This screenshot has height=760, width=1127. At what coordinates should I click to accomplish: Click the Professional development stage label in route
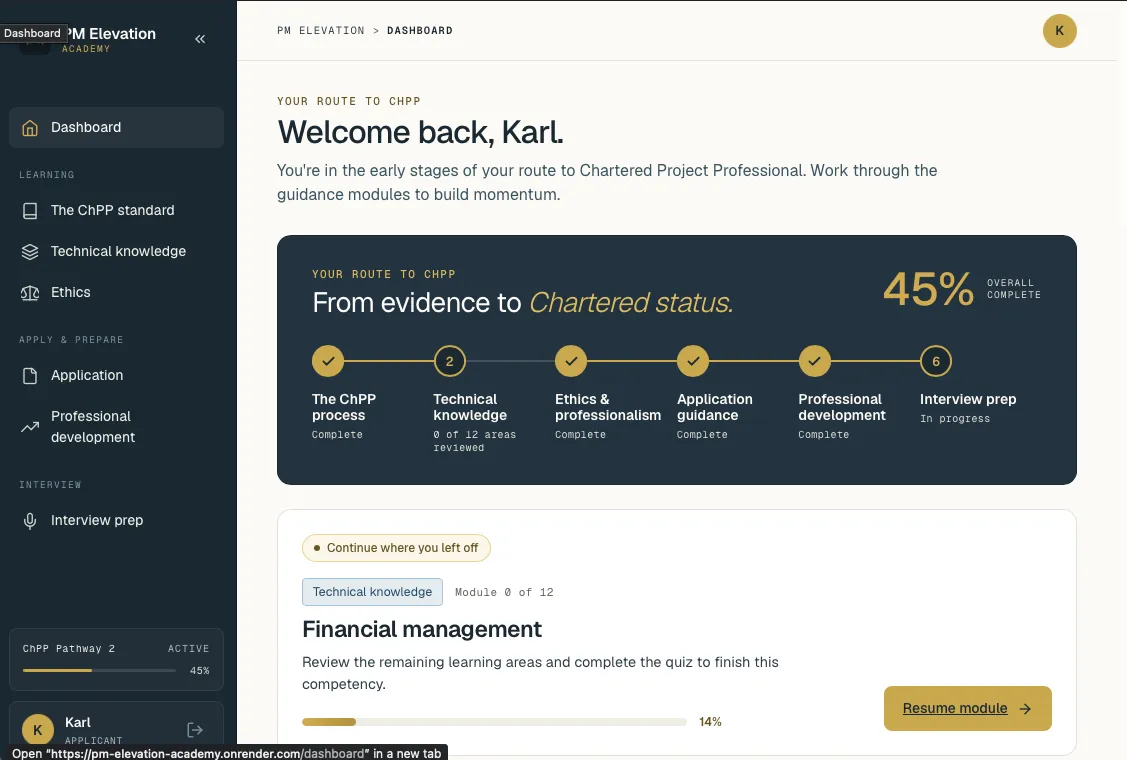point(842,407)
